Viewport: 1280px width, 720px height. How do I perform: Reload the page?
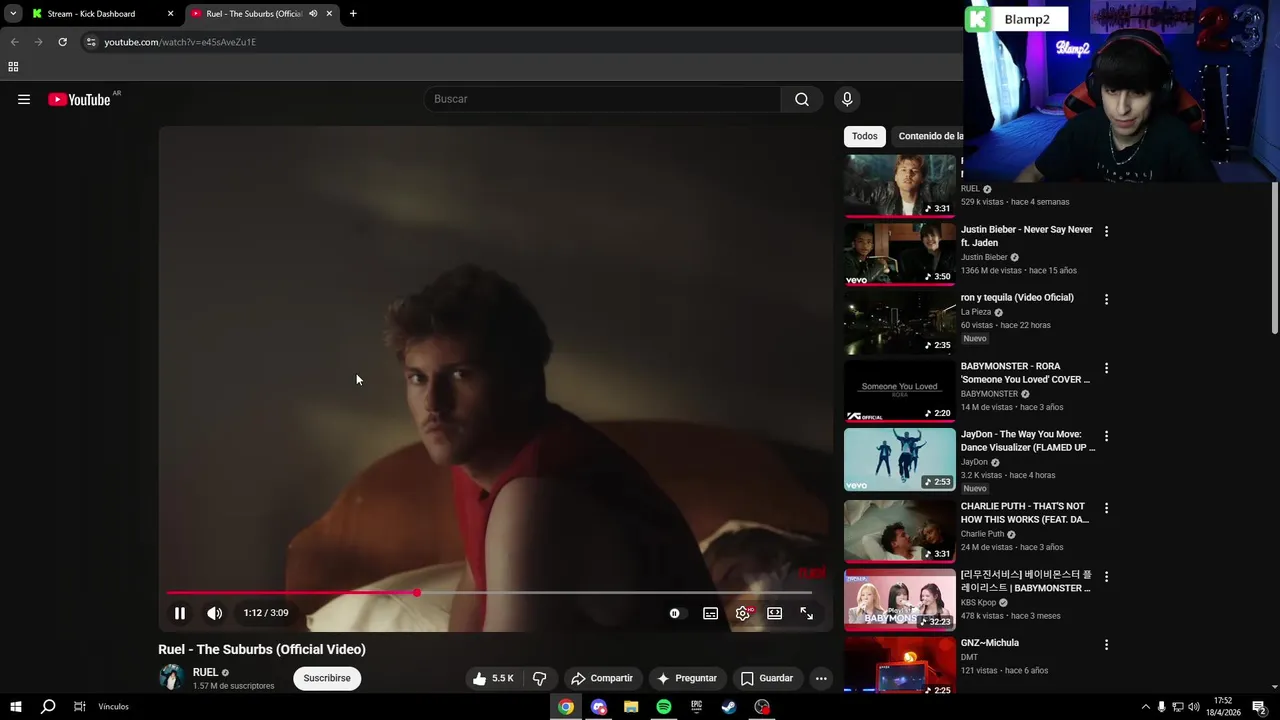[62, 42]
